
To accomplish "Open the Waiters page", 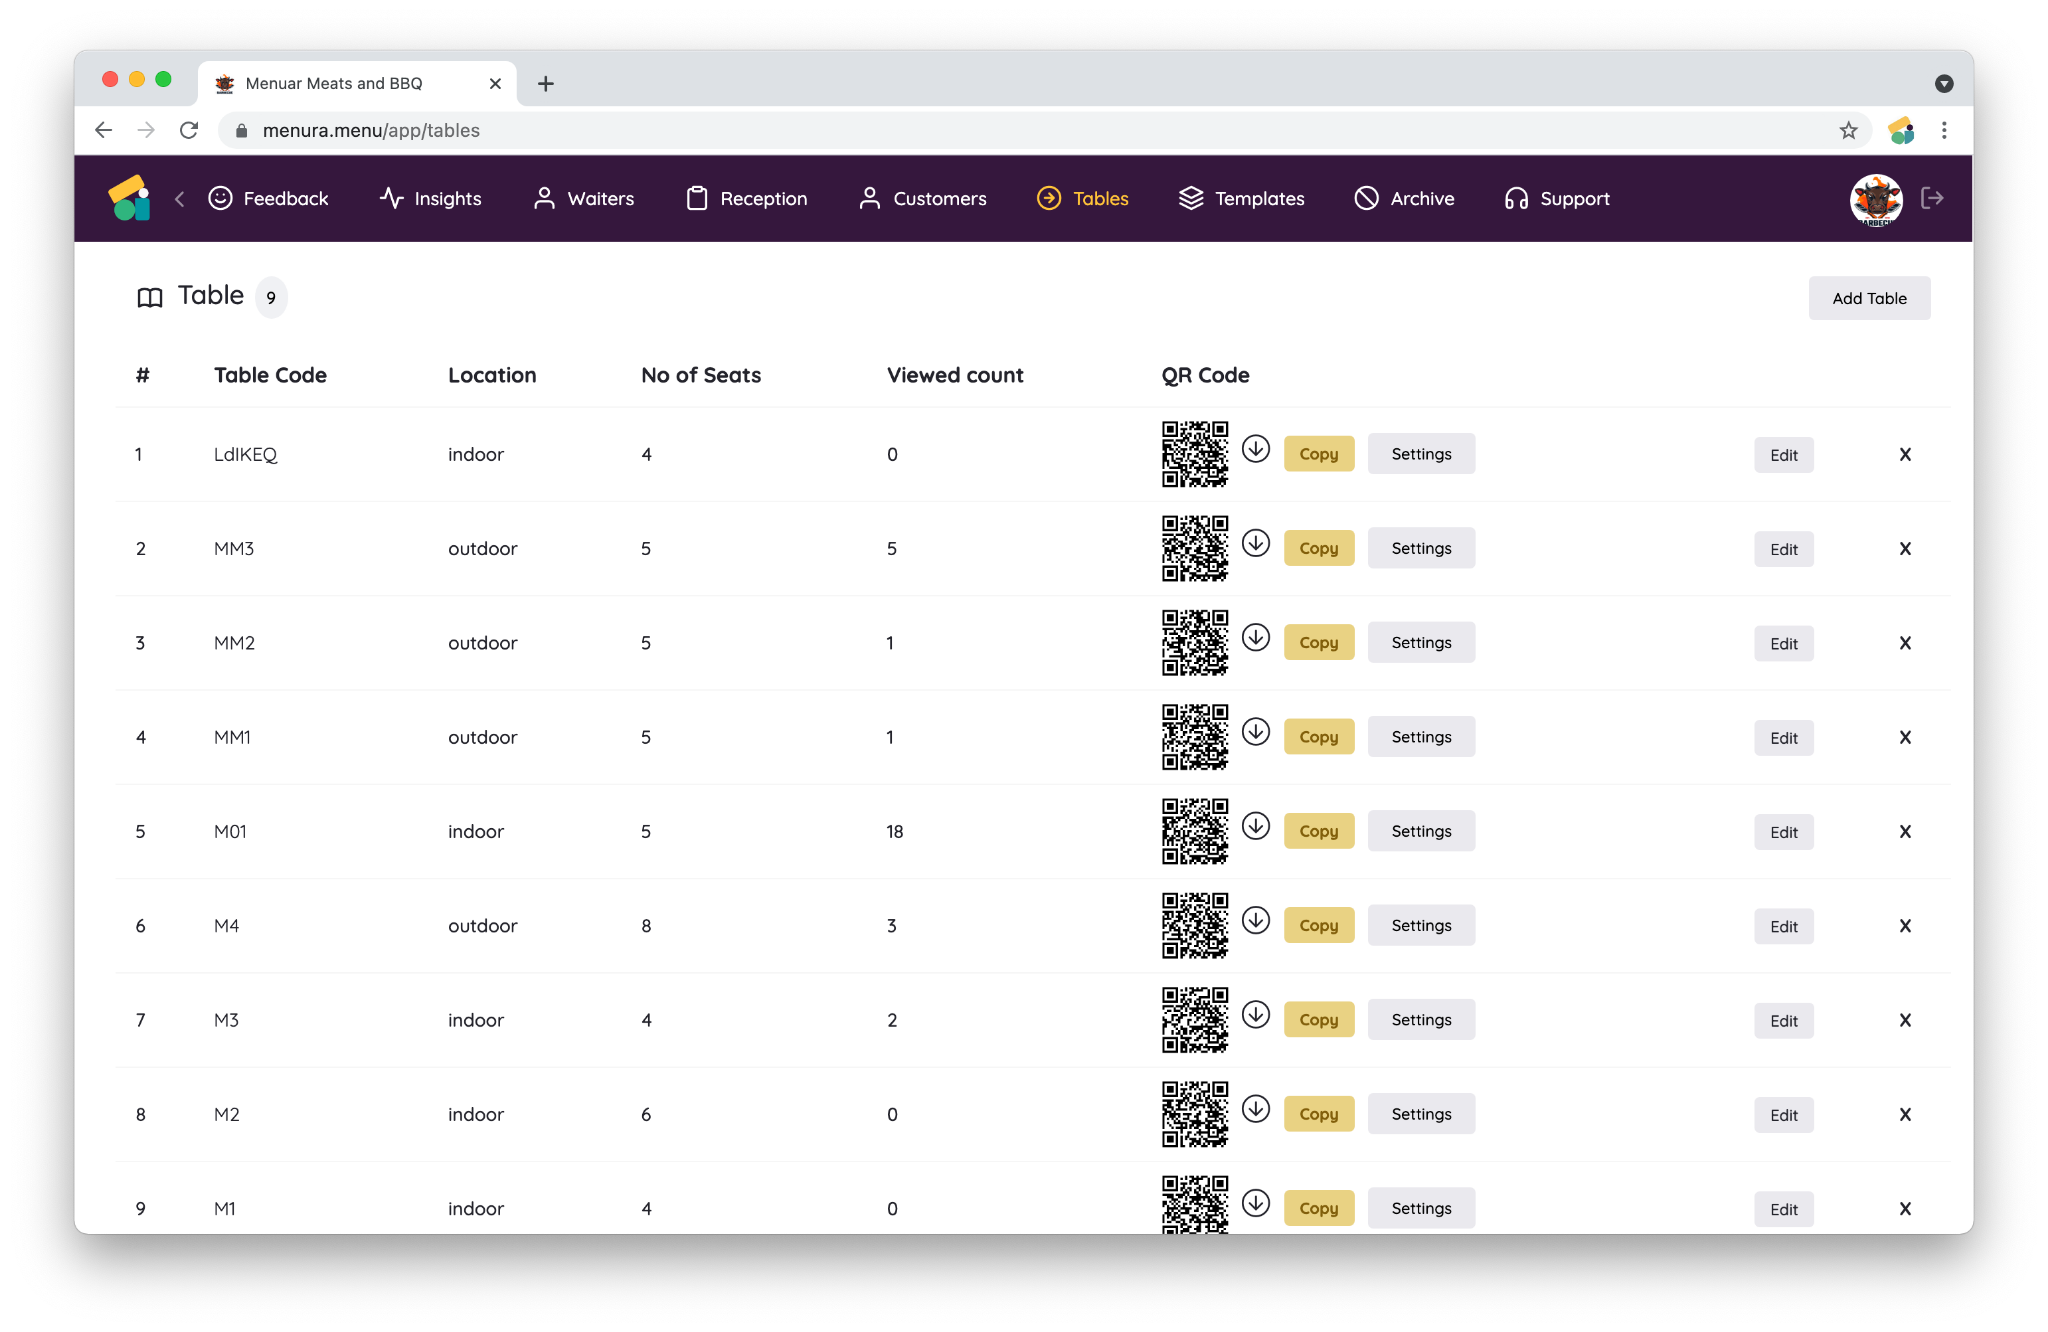I will click(583, 198).
